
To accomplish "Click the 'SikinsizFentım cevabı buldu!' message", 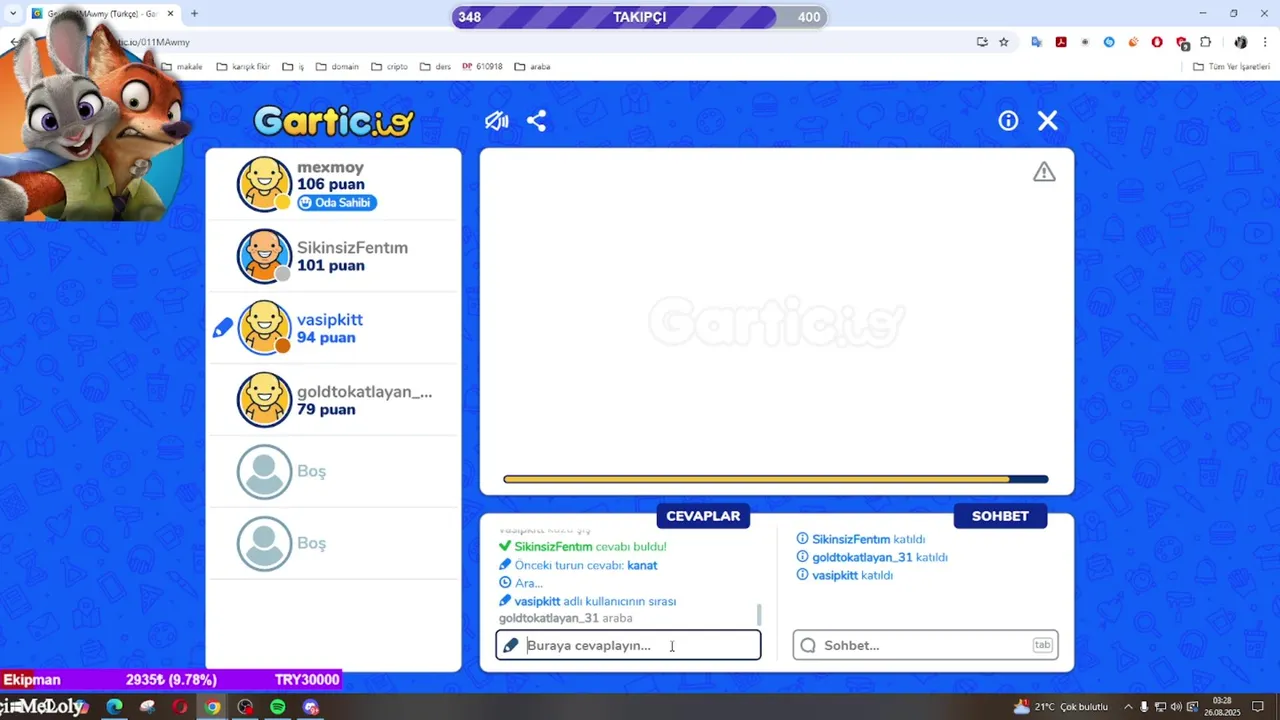I will [583, 547].
